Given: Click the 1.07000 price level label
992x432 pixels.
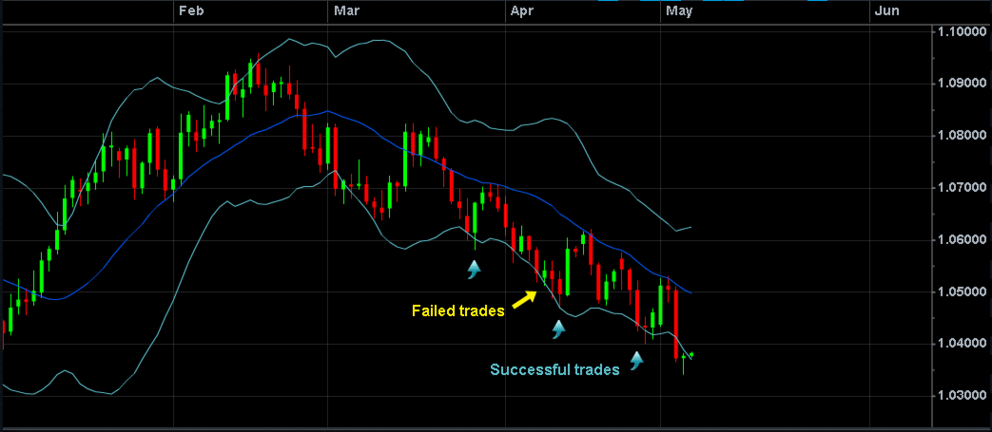Looking at the screenshot, I should click(961, 188).
